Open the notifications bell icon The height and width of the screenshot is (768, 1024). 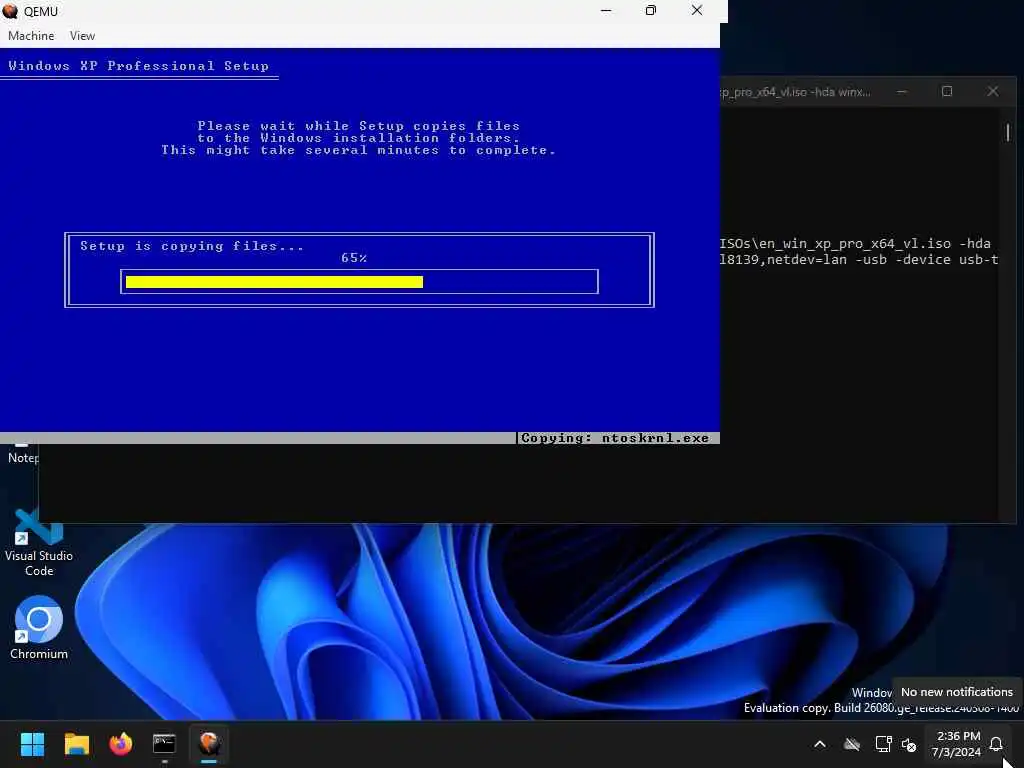click(995, 744)
